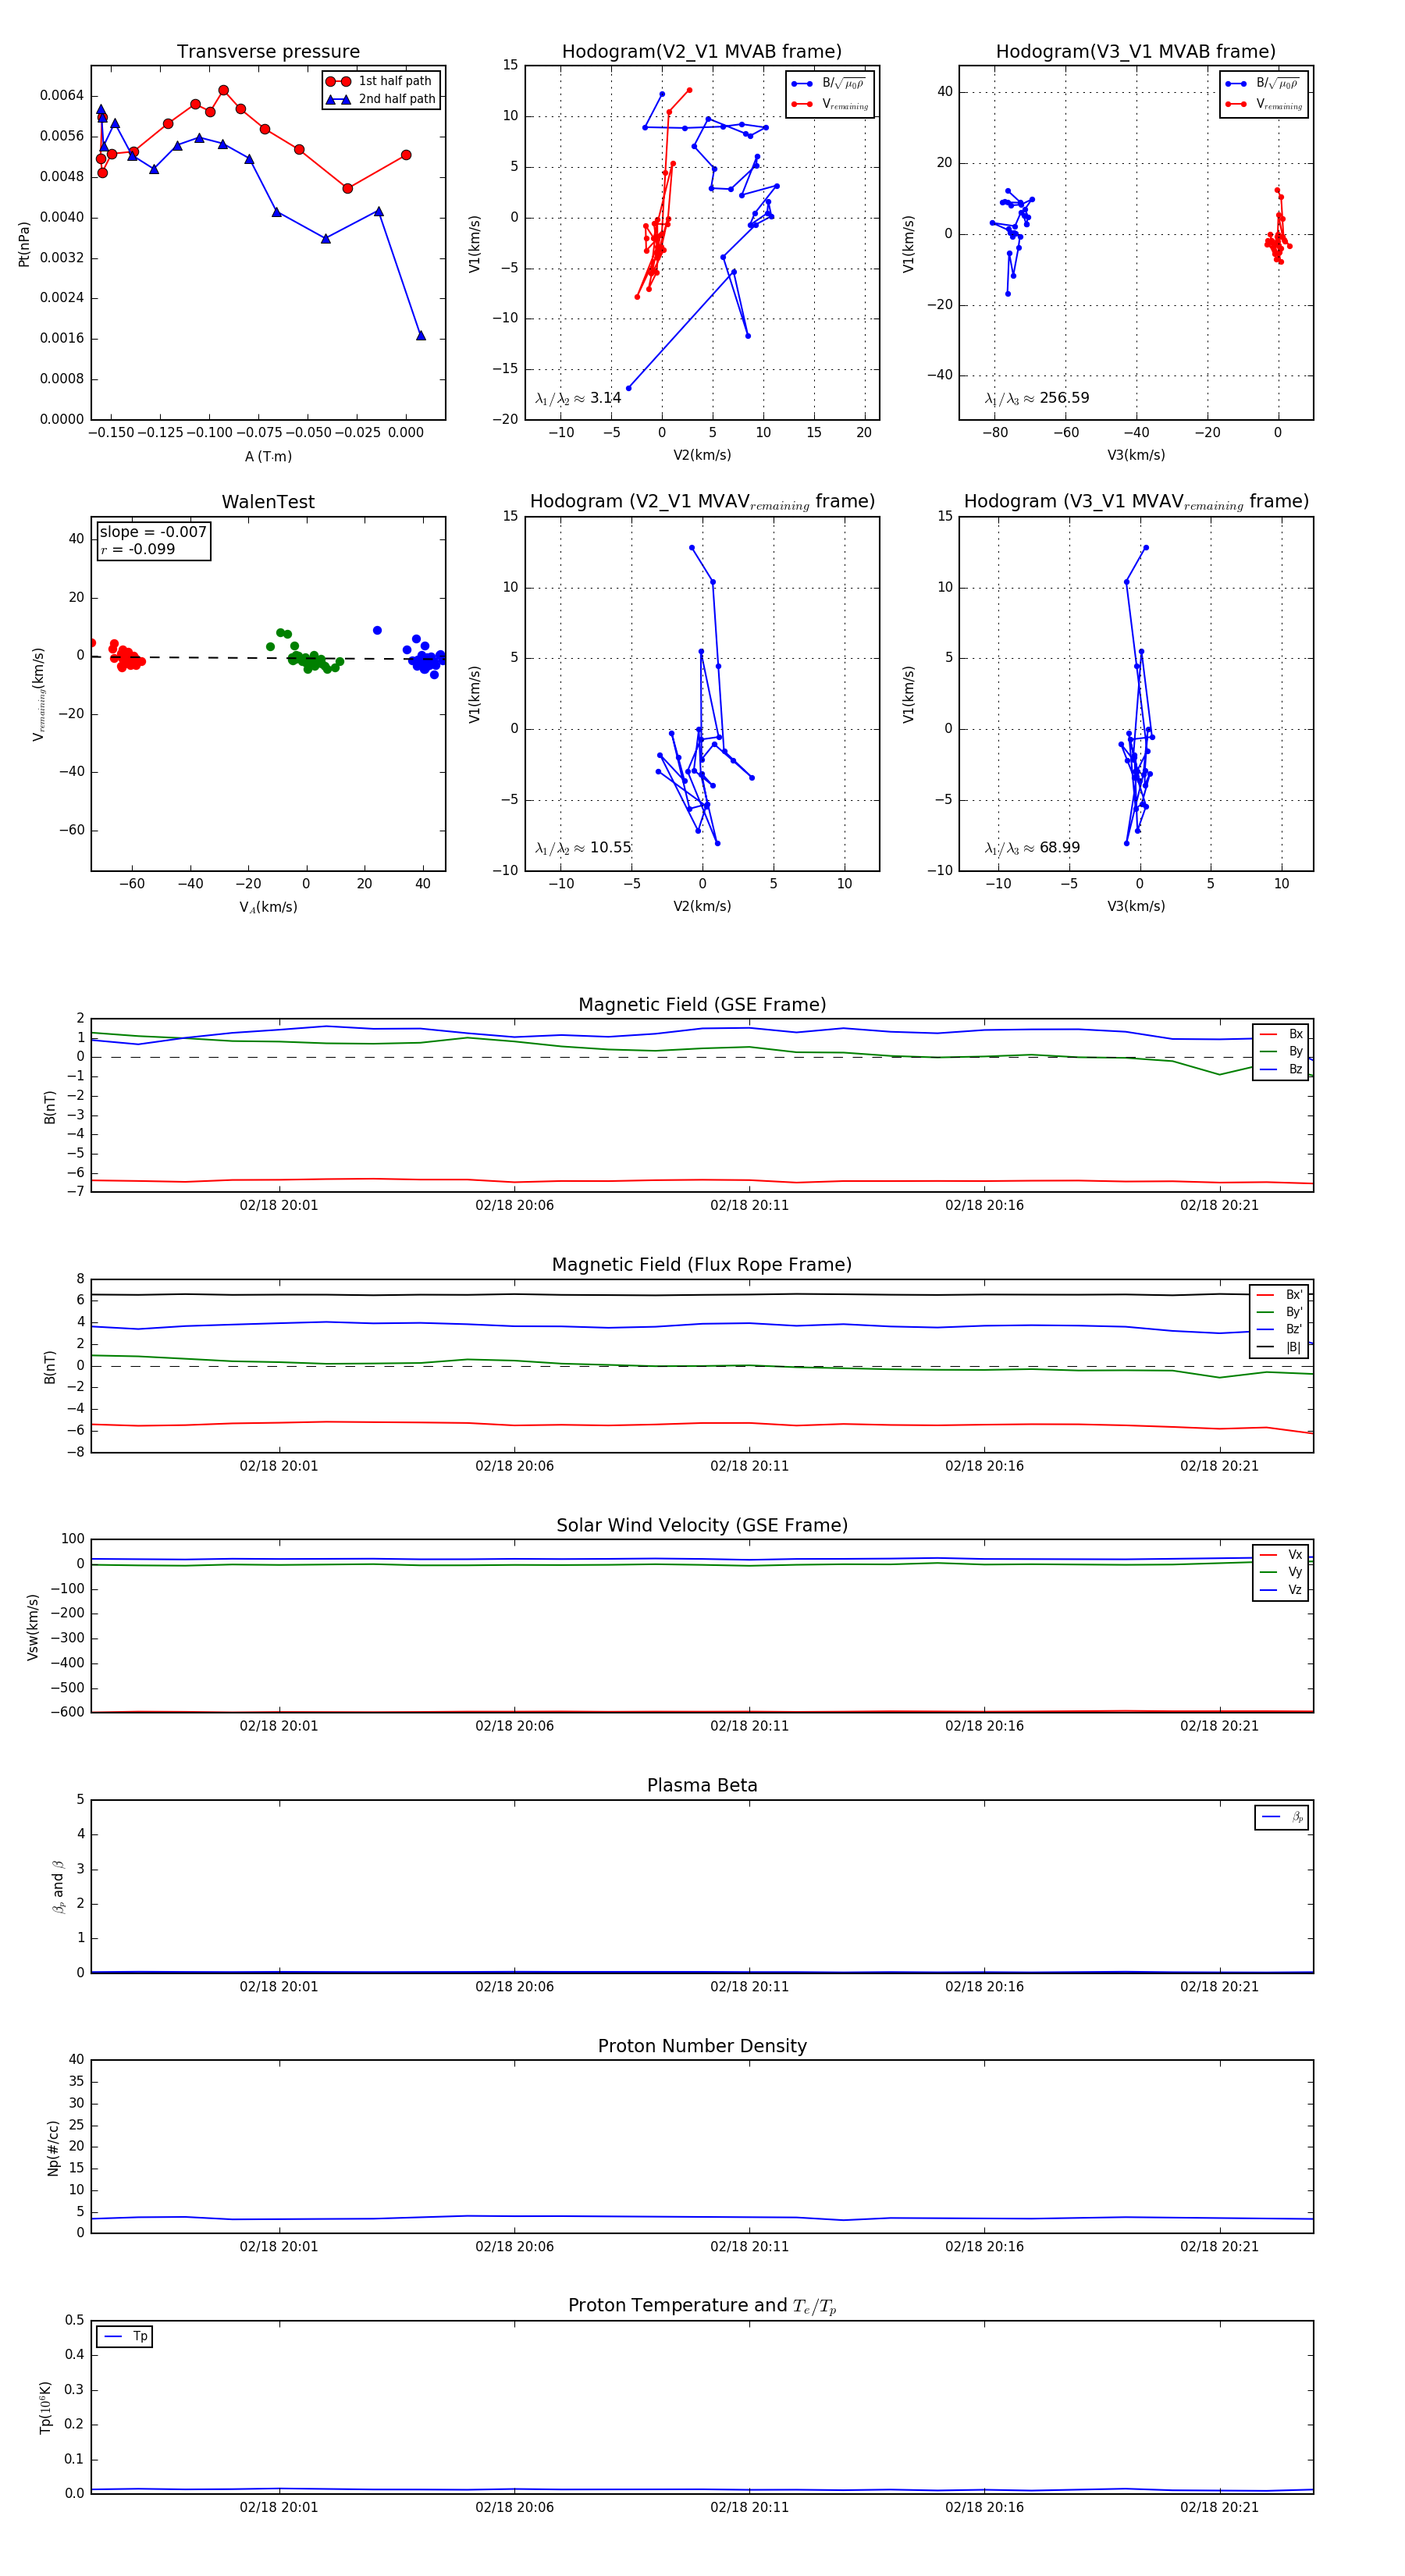Click "B/√μ0ρ" legend entry in V2_V1 MVAB hodogram
1405x2576 pixels.
coord(830,84)
